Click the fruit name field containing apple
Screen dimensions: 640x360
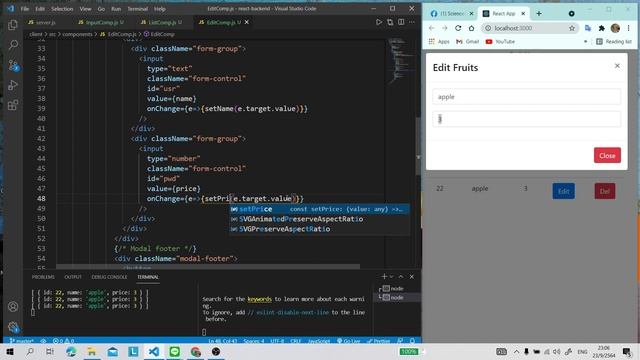[x=527, y=97]
